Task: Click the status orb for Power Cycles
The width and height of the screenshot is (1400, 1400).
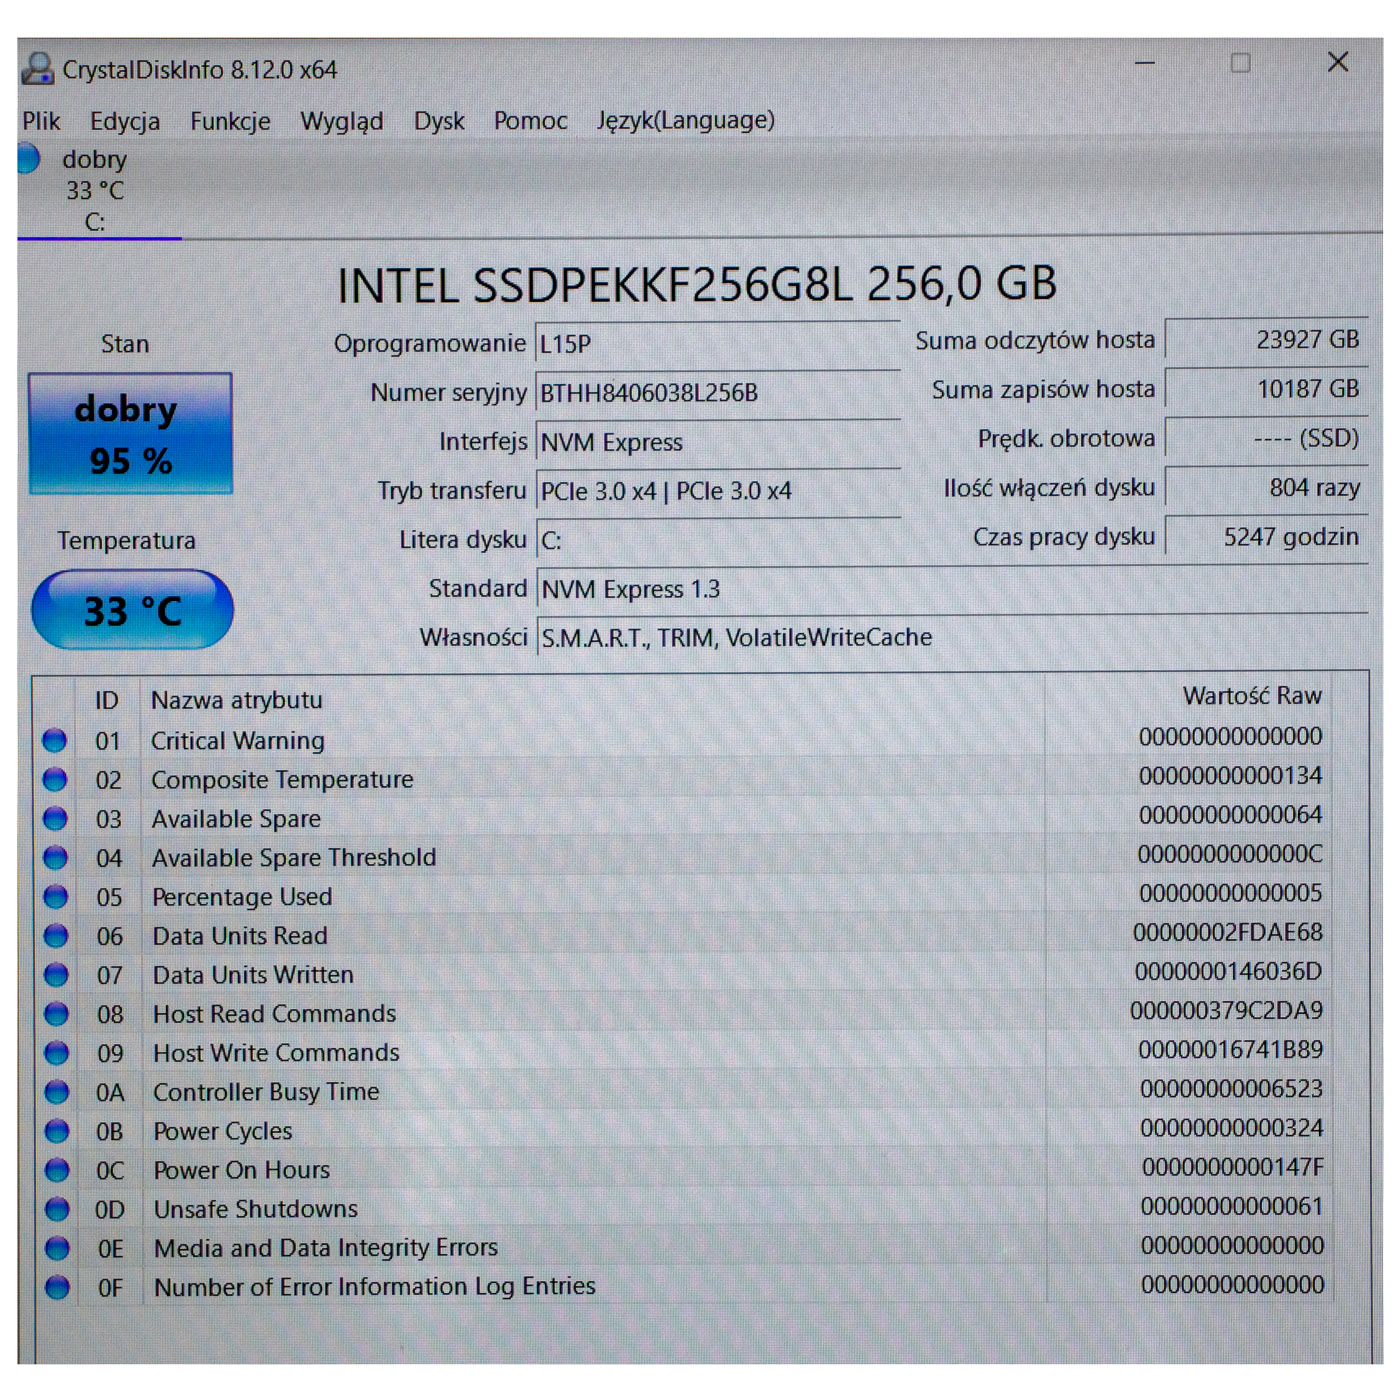Action: coord(57,1130)
